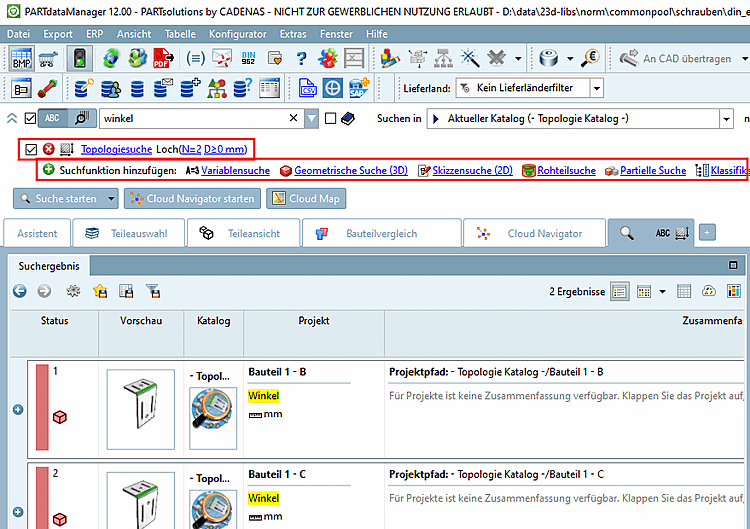Open the result view options dropdown arrow
This screenshot has height=529, width=750.
[662, 291]
